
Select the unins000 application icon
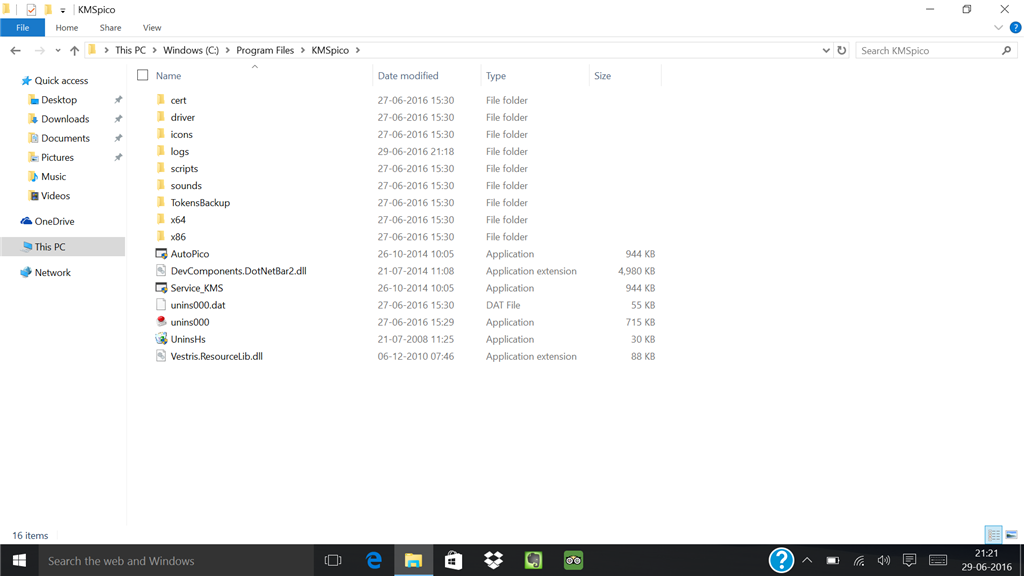[161, 321]
